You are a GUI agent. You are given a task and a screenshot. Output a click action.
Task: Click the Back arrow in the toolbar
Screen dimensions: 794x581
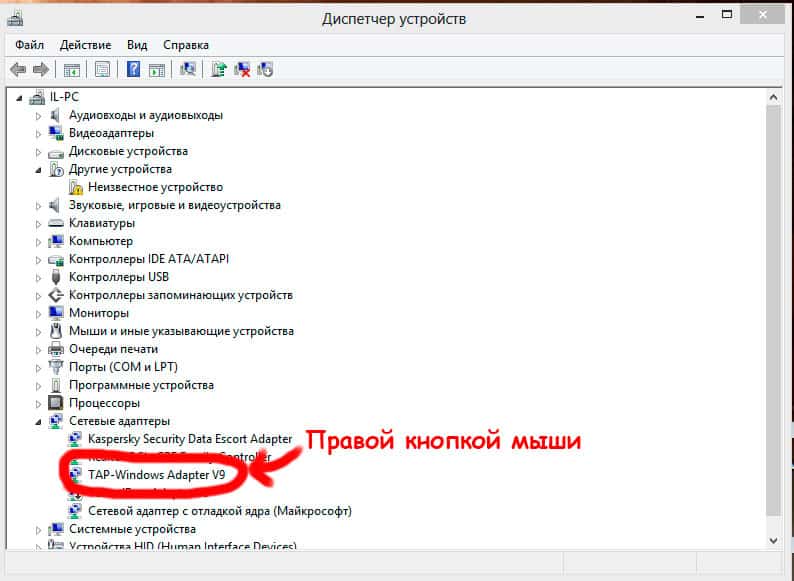(17, 69)
